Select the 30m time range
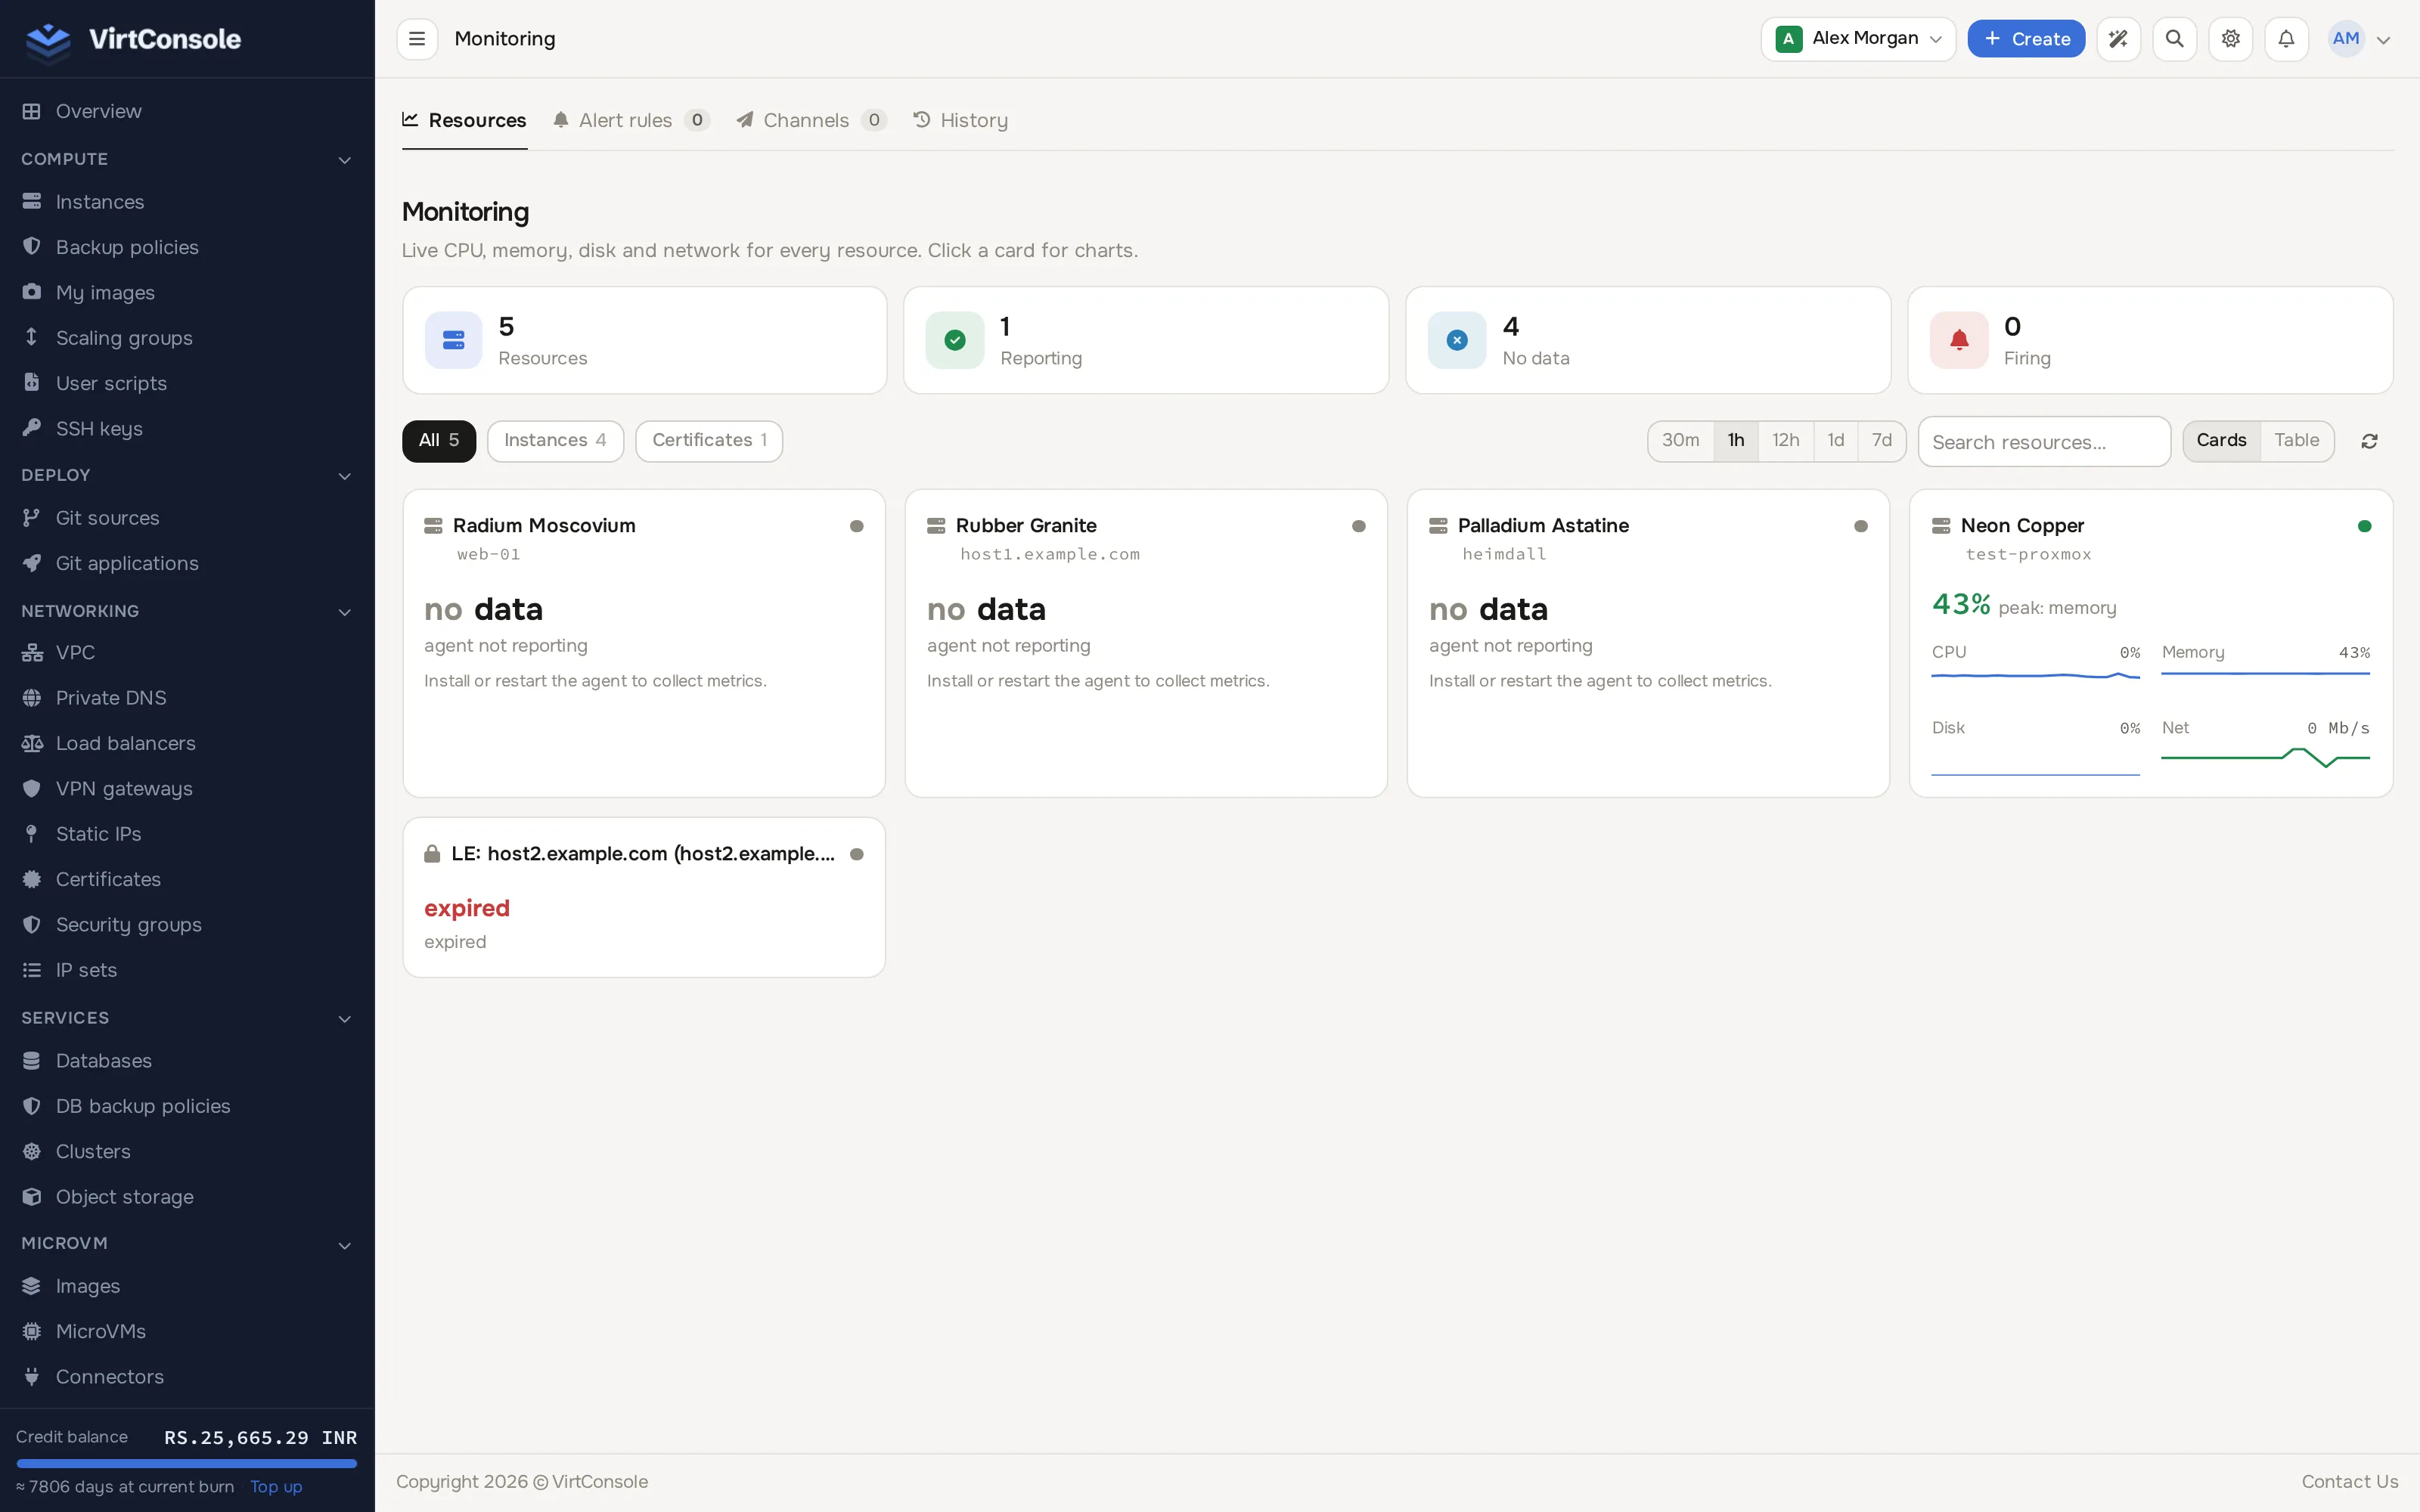2420x1512 pixels. (x=1680, y=441)
